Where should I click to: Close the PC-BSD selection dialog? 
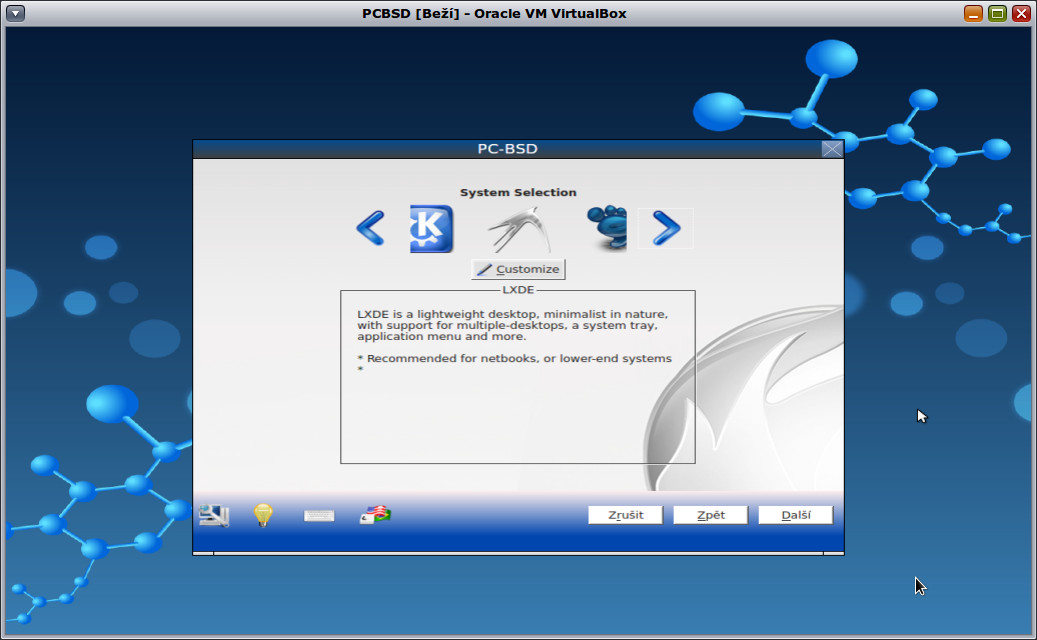(831, 148)
